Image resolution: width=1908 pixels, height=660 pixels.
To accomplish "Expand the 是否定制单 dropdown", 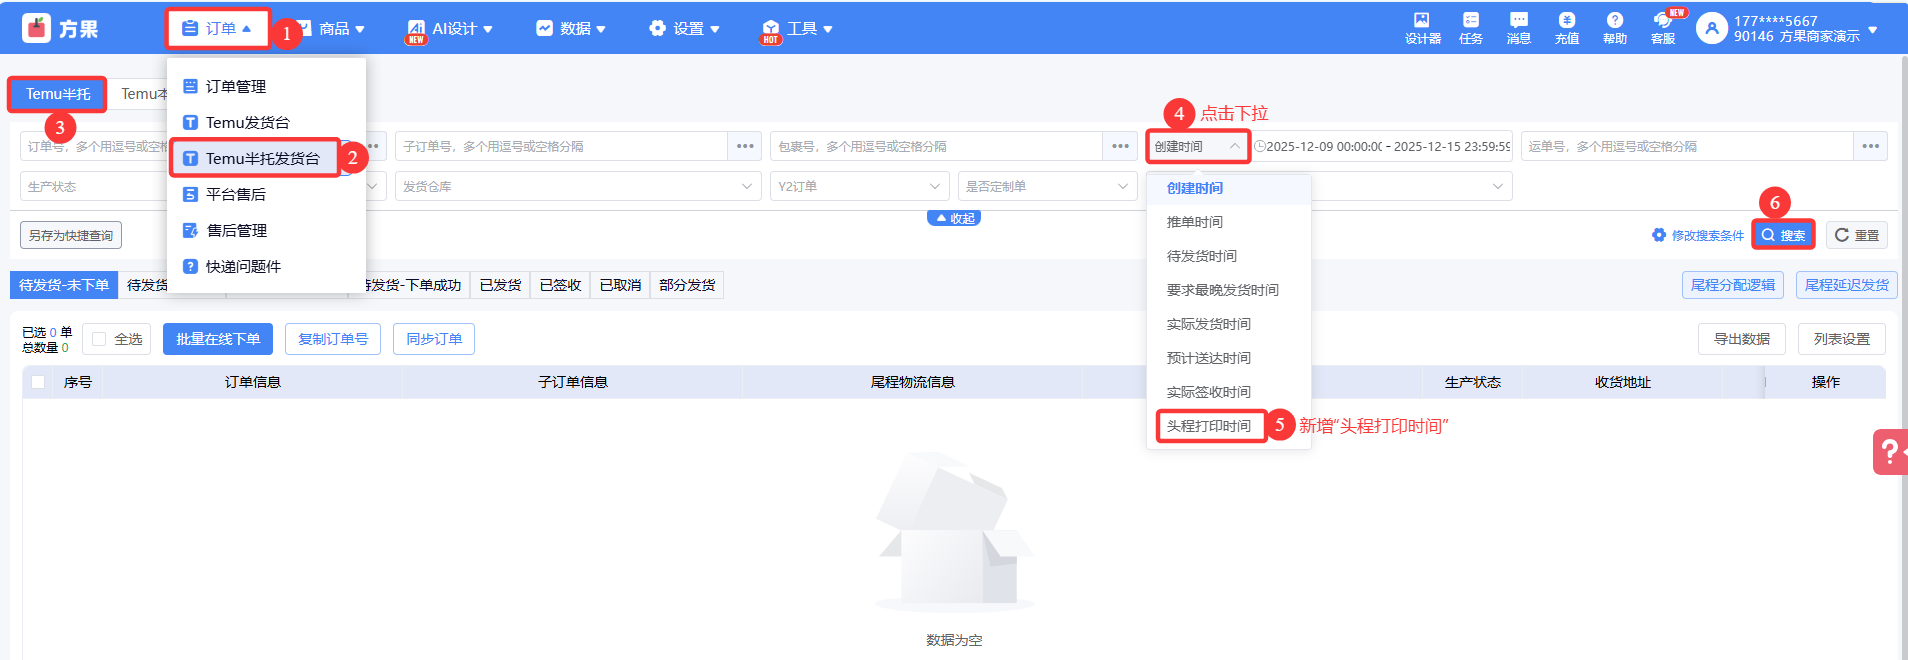I will pyautogui.click(x=1046, y=187).
